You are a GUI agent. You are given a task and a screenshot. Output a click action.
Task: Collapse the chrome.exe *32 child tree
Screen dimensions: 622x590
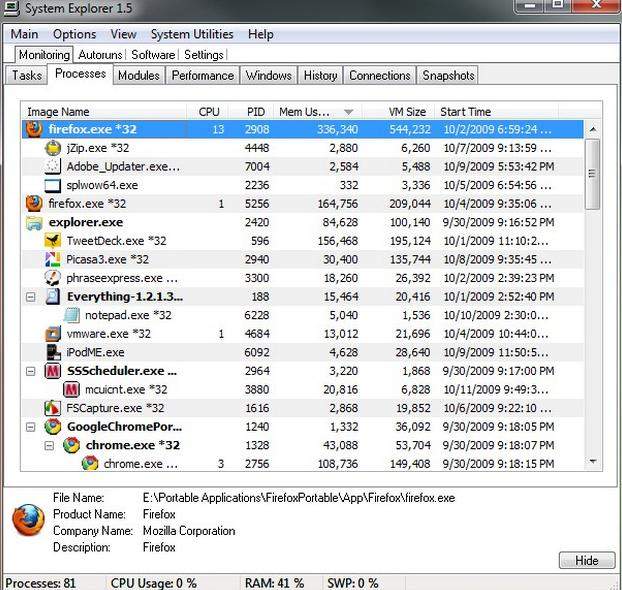(x=49, y=446)
